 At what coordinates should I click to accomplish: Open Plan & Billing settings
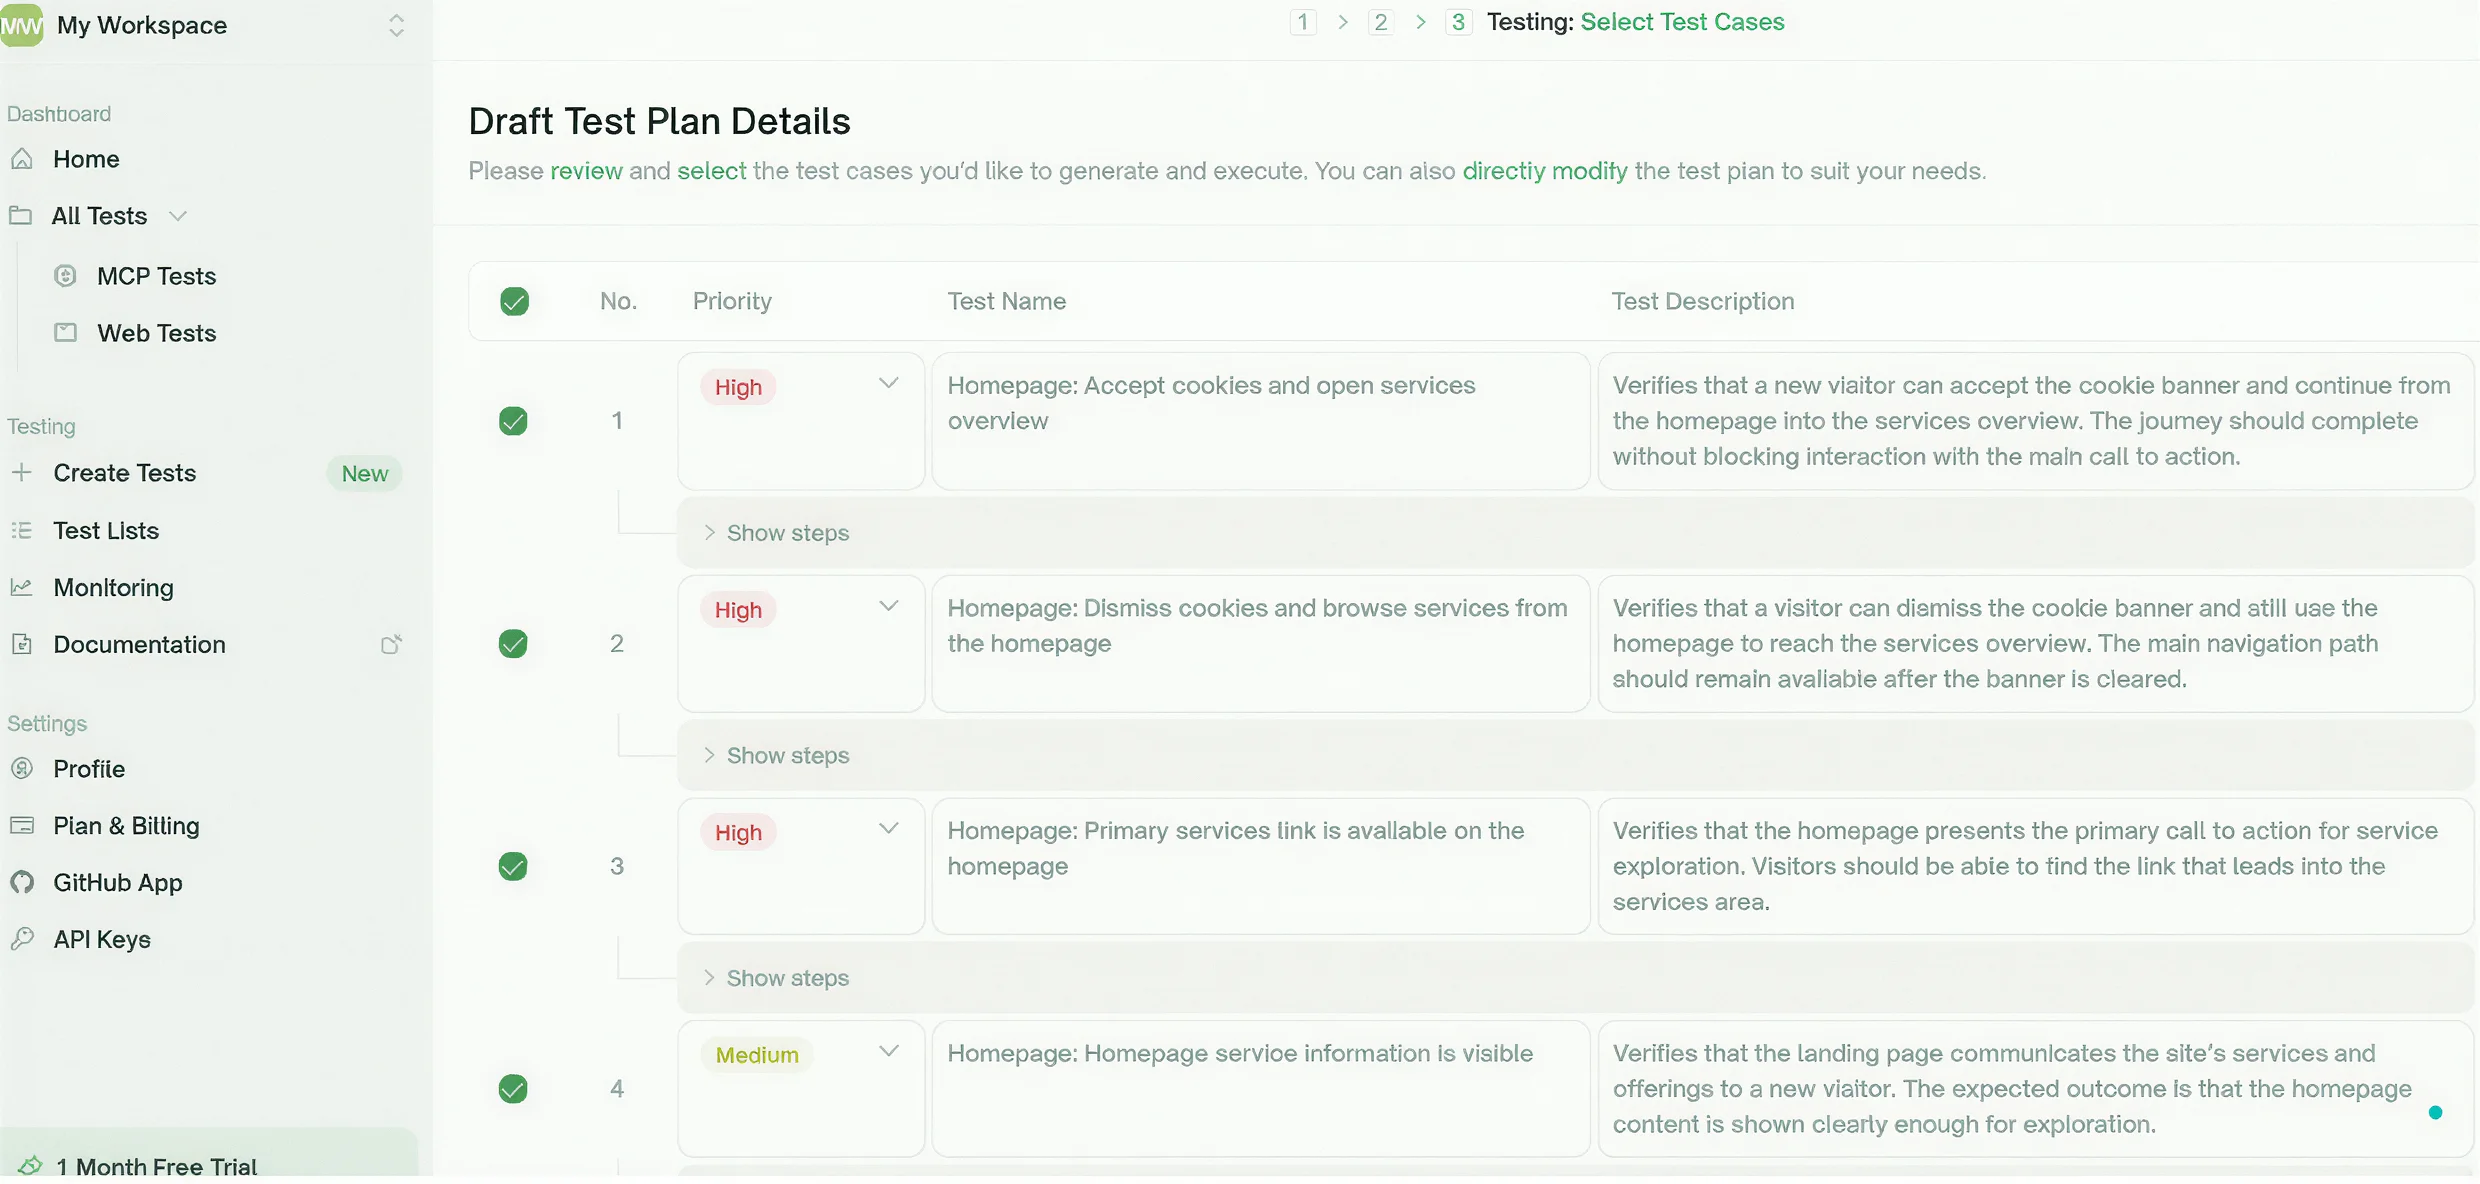pyautogui.click(x=126, y=825)
